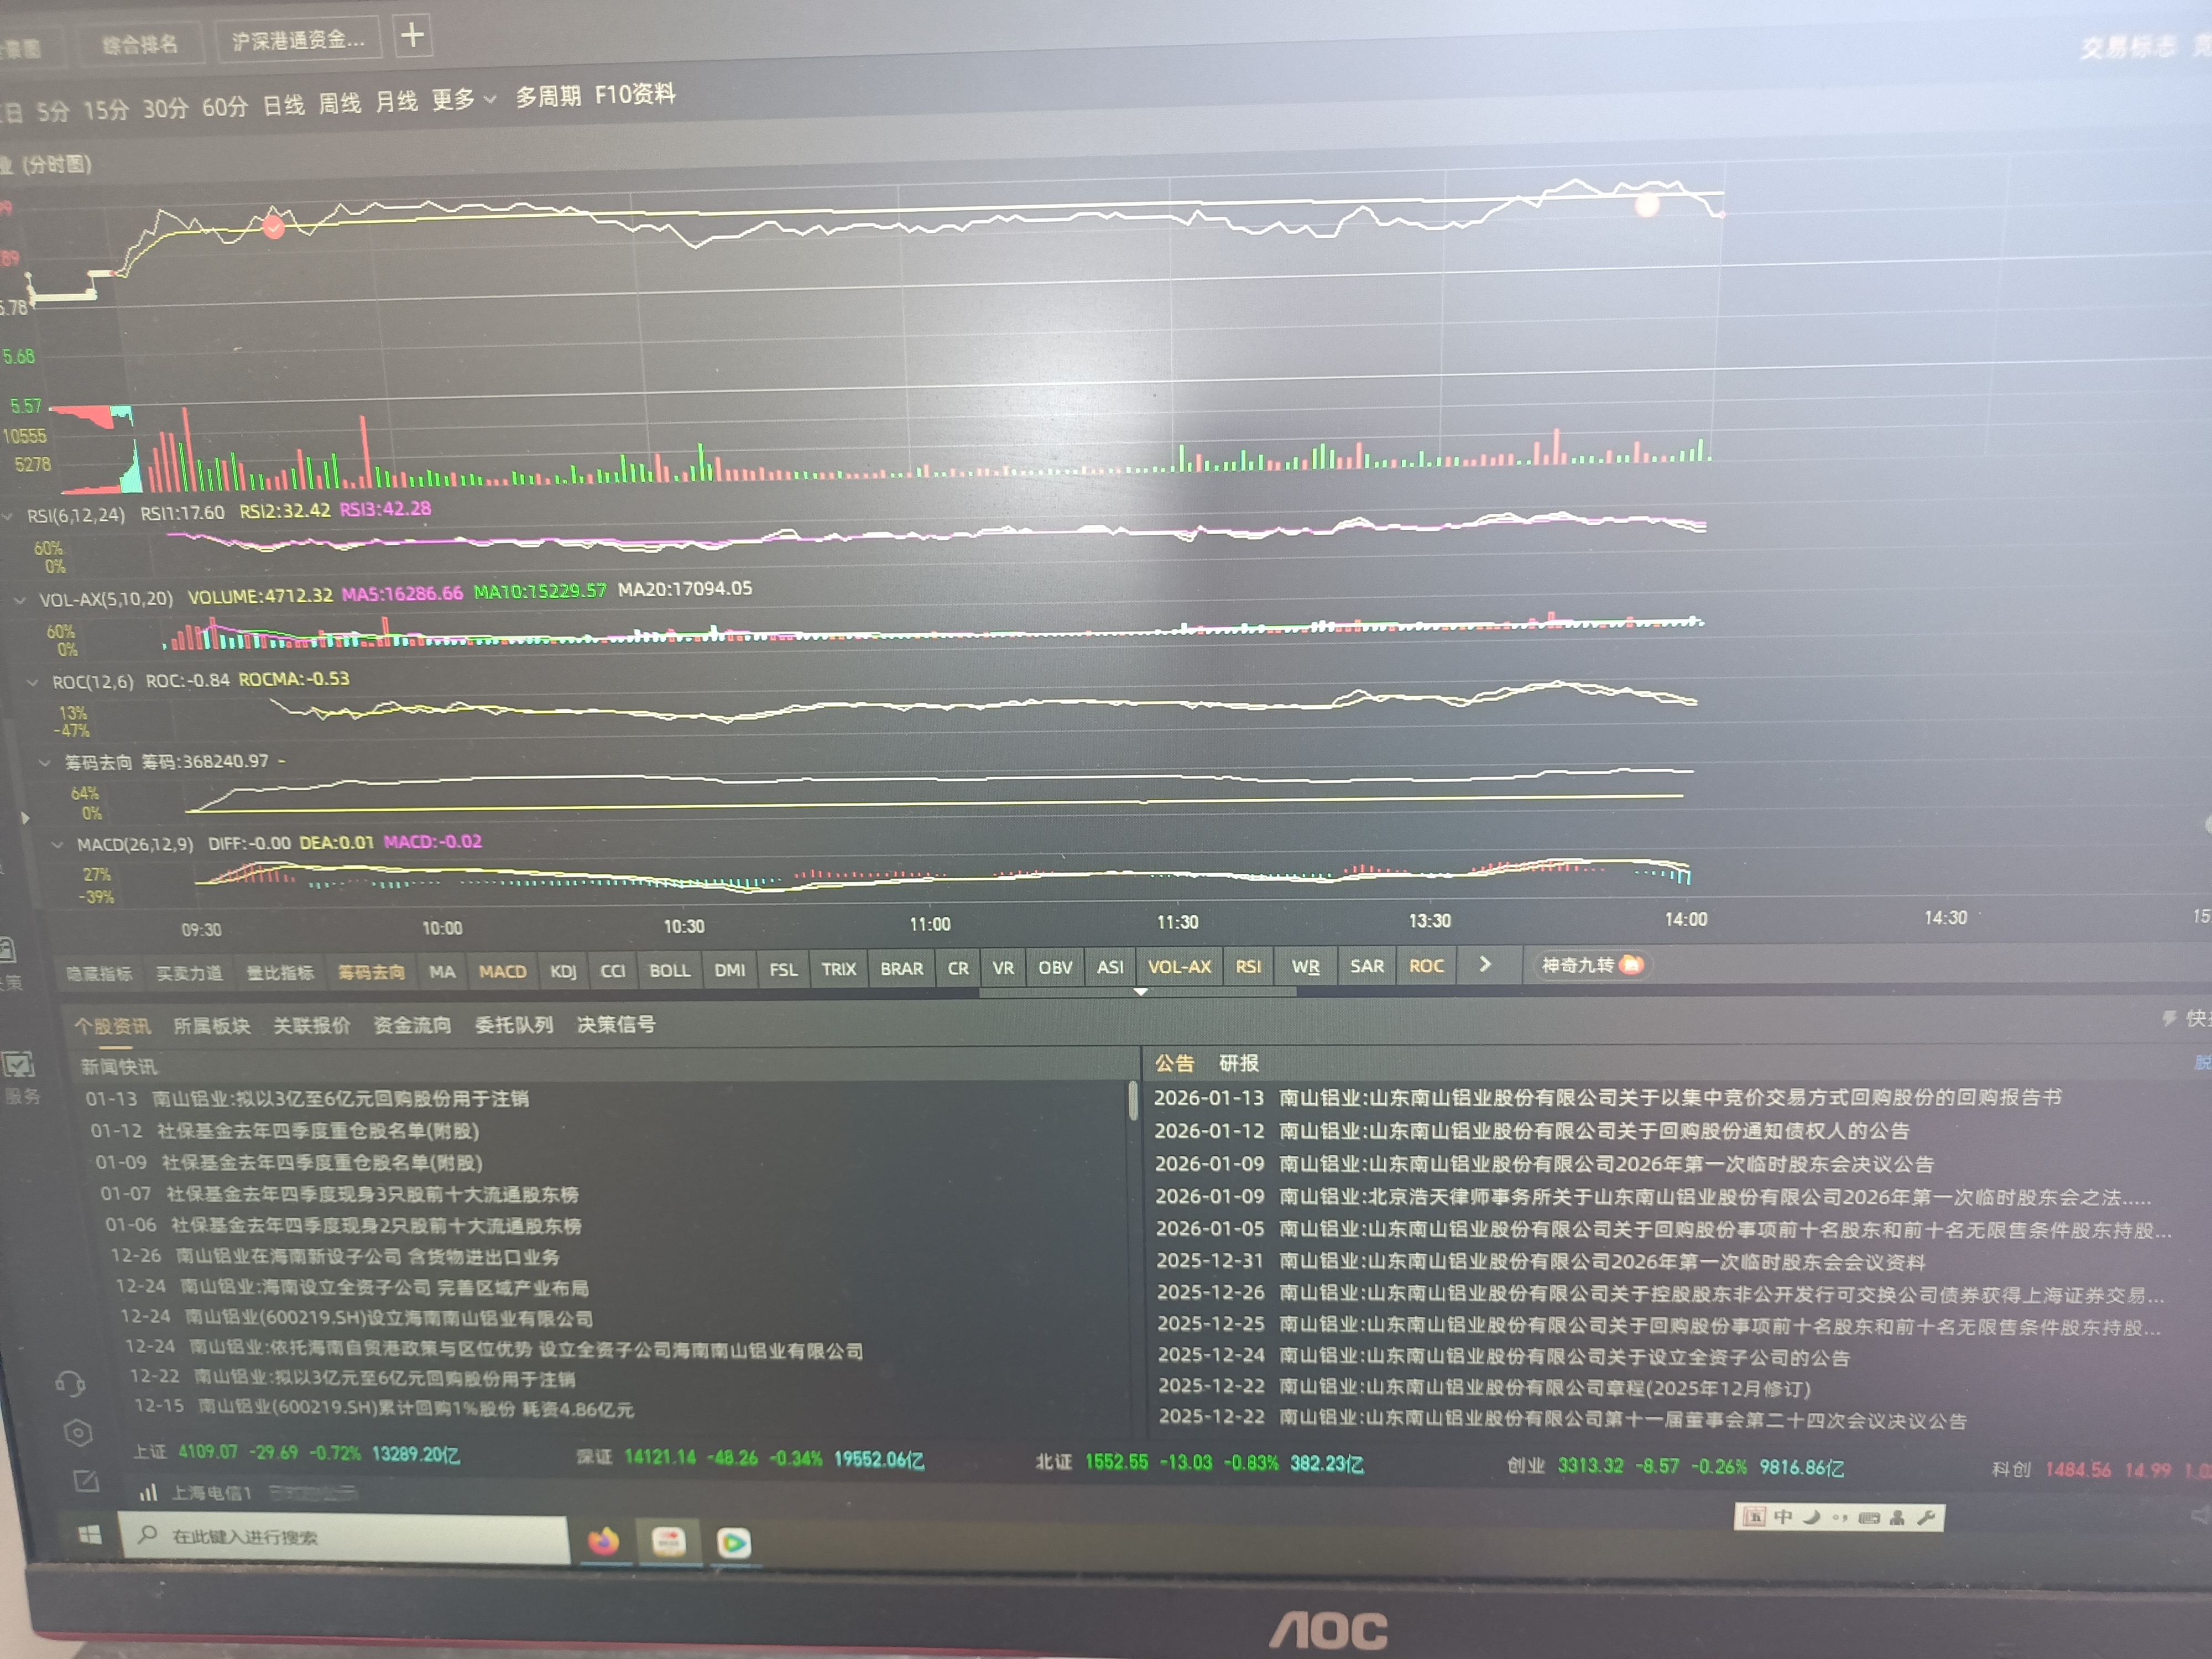
Task: Open the hexagon settings icon in sidebar
Action: (x=78, y=1432)
